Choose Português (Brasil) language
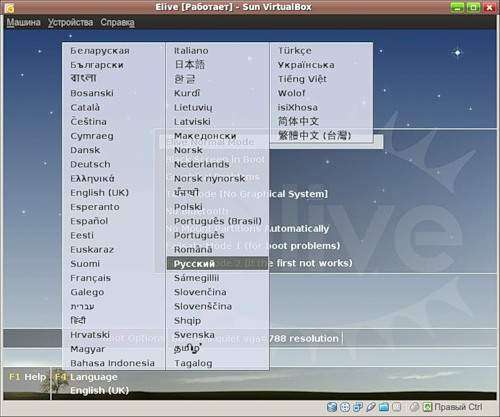The height and width of the screenshot is (417, 500). [218, 221]
